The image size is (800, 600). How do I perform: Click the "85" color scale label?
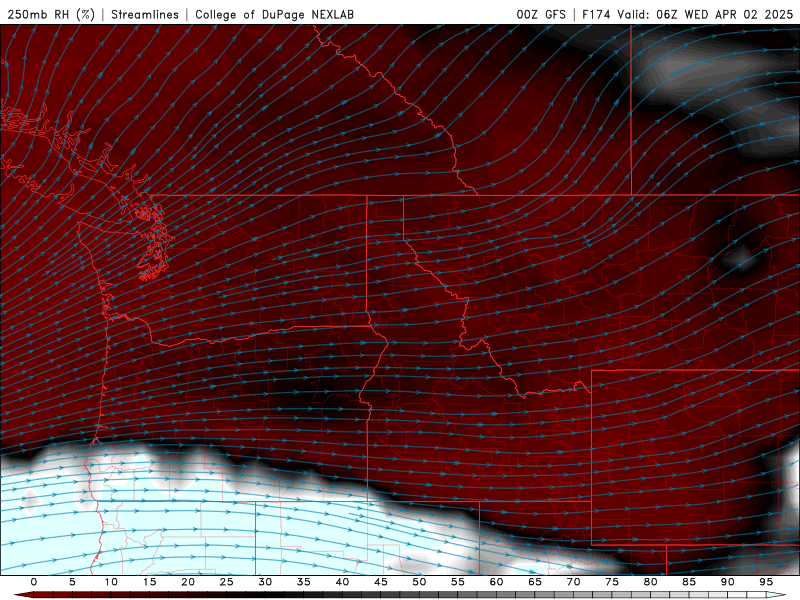tap(688, 582)
